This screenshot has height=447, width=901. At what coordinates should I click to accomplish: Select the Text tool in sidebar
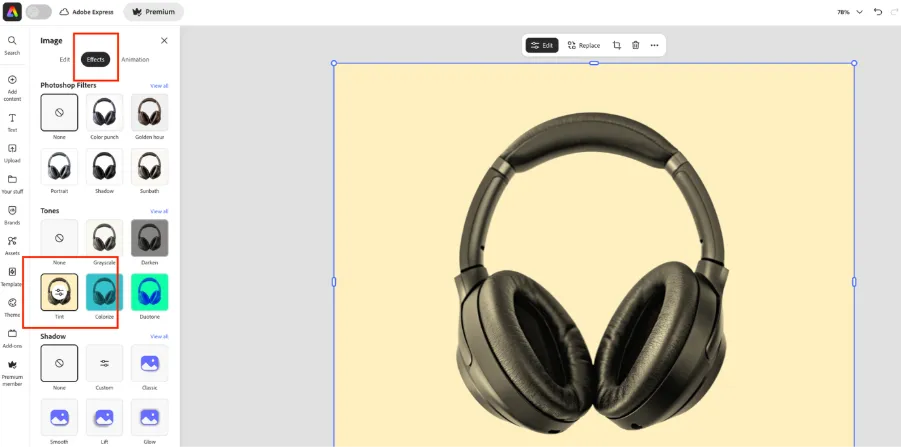[12, 122]
